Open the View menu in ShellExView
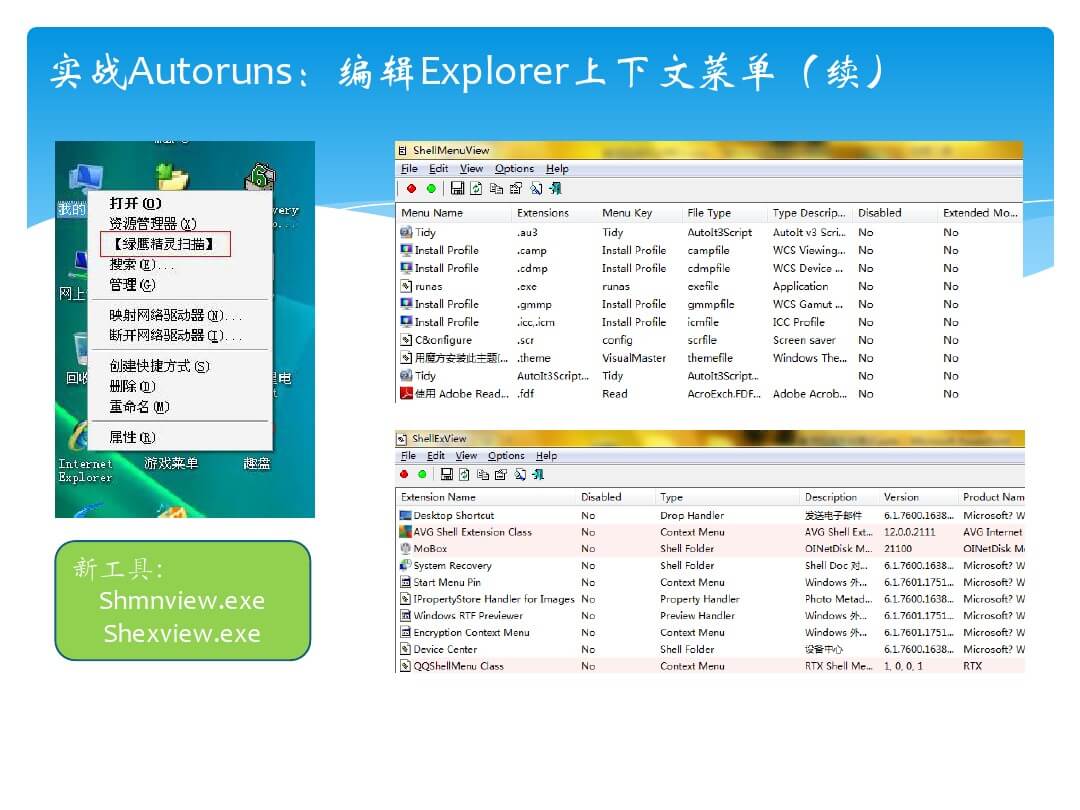Screen dimensions: 1080x810 pyautogui.click(x=466, y=456)
